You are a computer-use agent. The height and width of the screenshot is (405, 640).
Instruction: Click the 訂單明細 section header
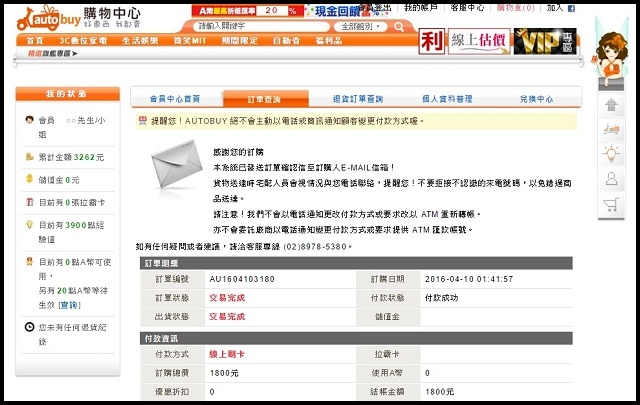pos(356,263)
